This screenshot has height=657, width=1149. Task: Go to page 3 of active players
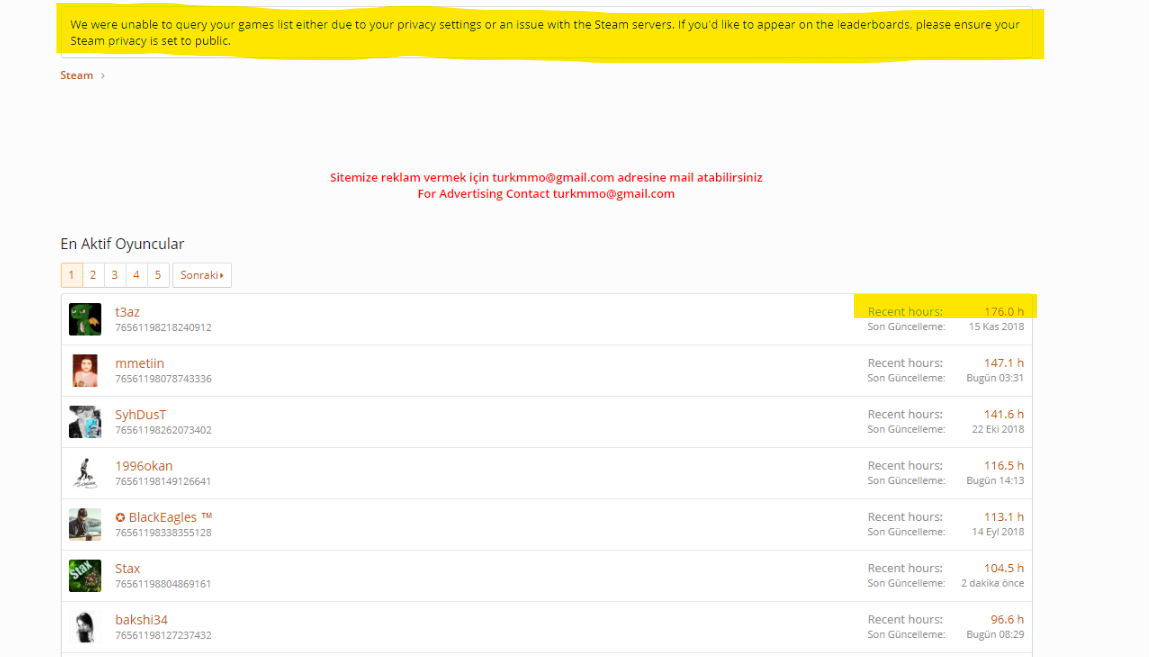(x=114, y=275)
